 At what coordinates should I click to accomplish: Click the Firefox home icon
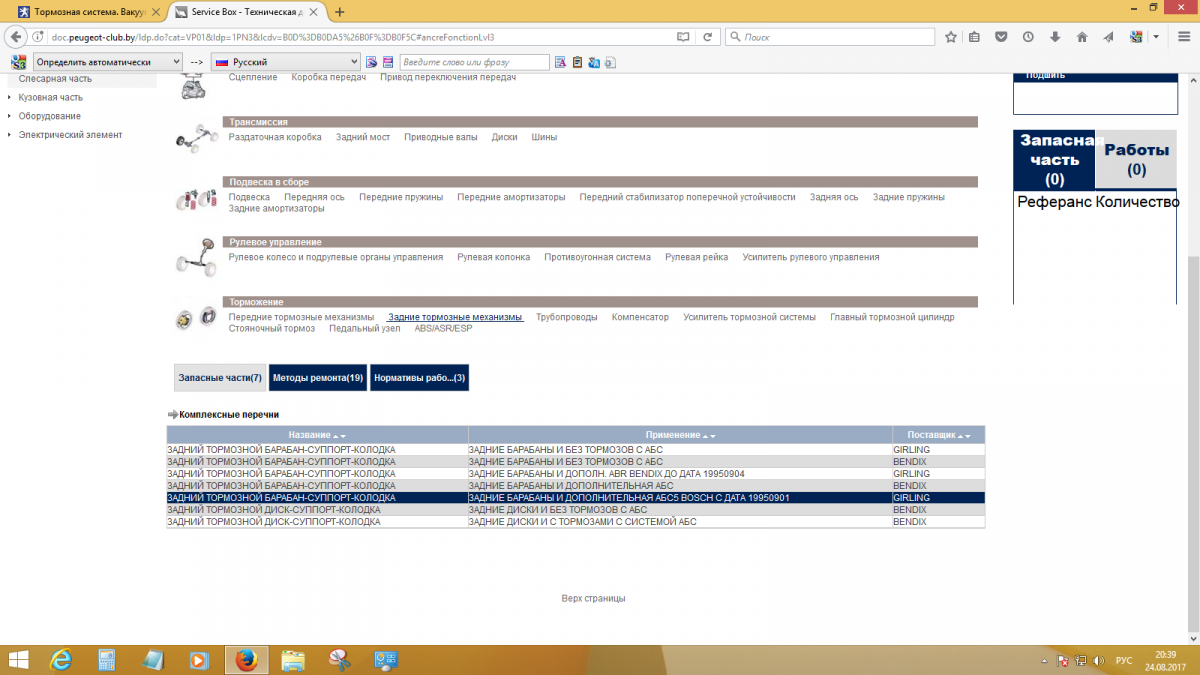coord(1082,37)
